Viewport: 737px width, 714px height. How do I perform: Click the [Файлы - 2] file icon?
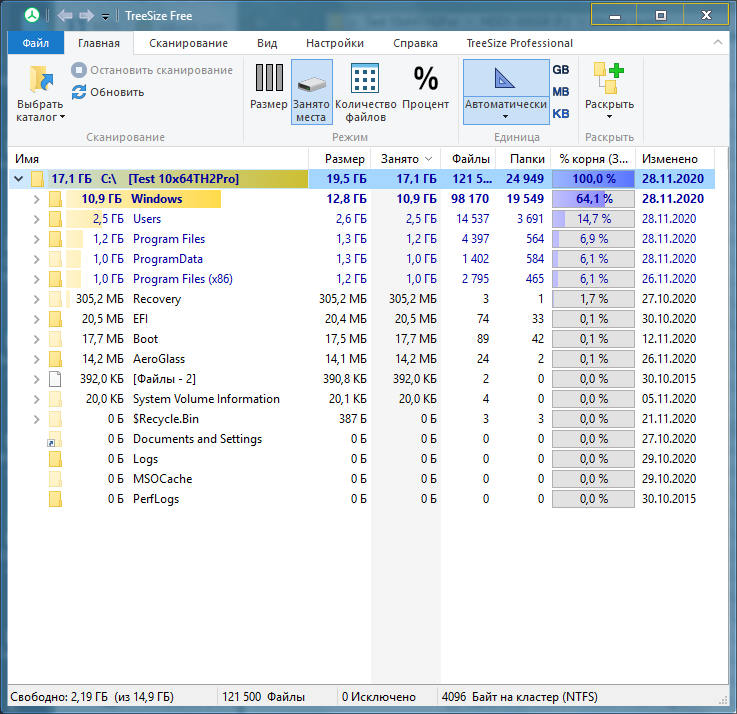point(55,379)
